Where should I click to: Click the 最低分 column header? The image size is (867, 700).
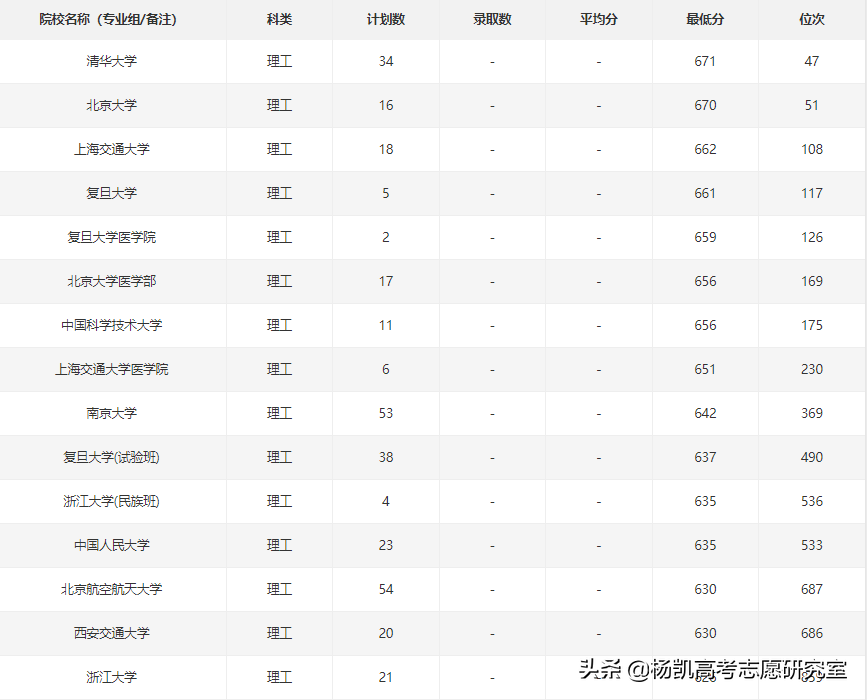[705, 19]
